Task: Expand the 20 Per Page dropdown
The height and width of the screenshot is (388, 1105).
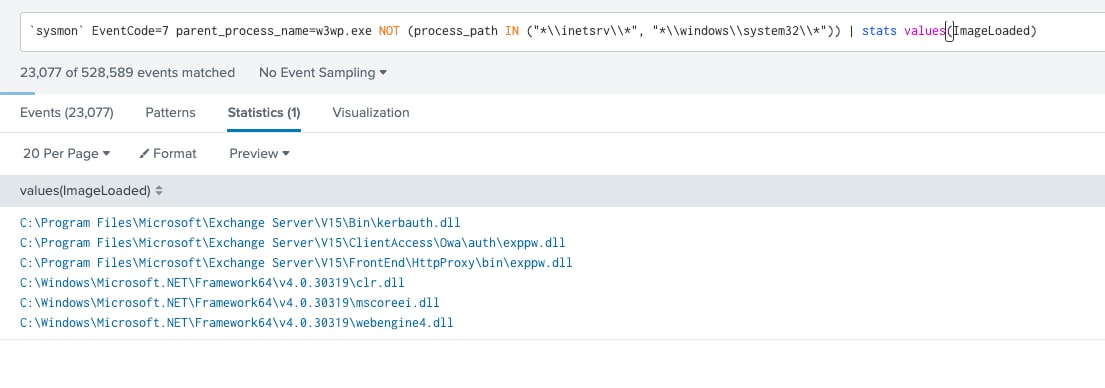Action: pyautogui.click(x=66, y=154)
